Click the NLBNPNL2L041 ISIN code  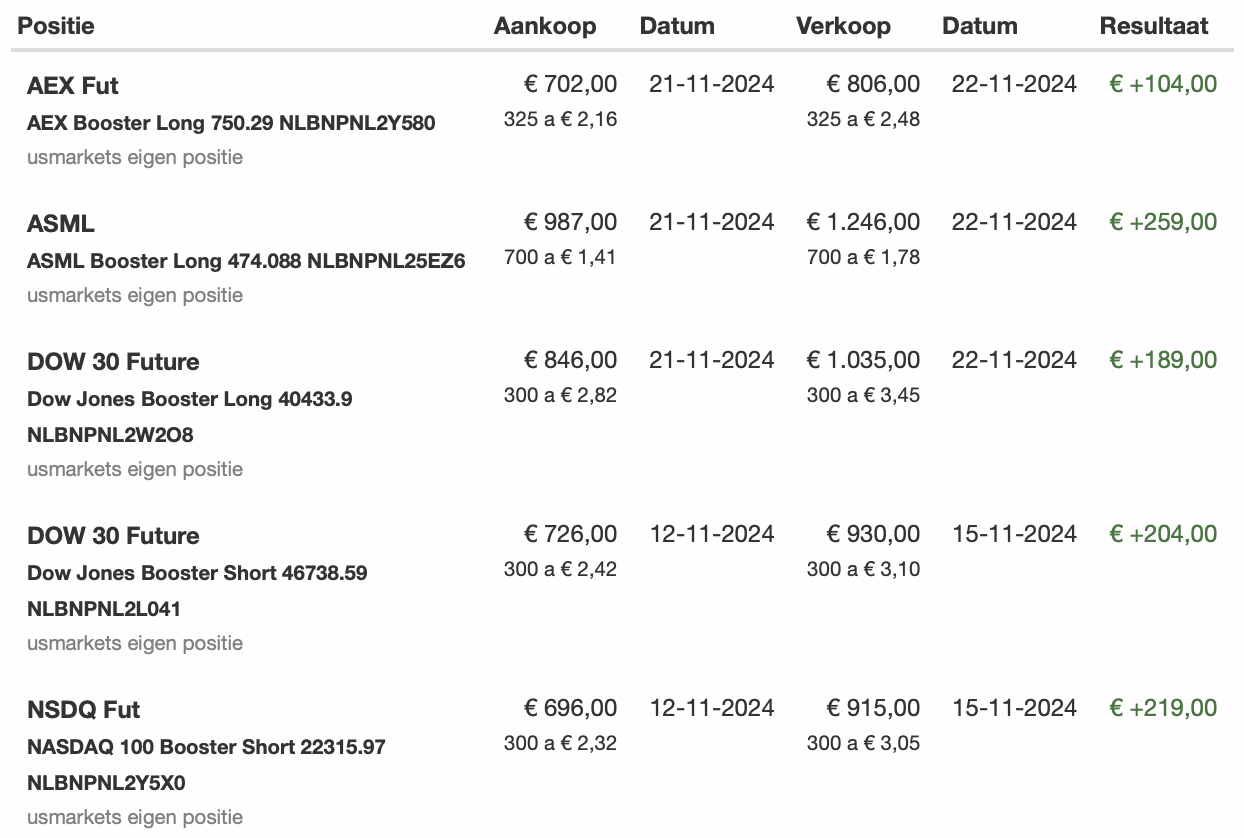pyautogui.click(x=104, y=609)
